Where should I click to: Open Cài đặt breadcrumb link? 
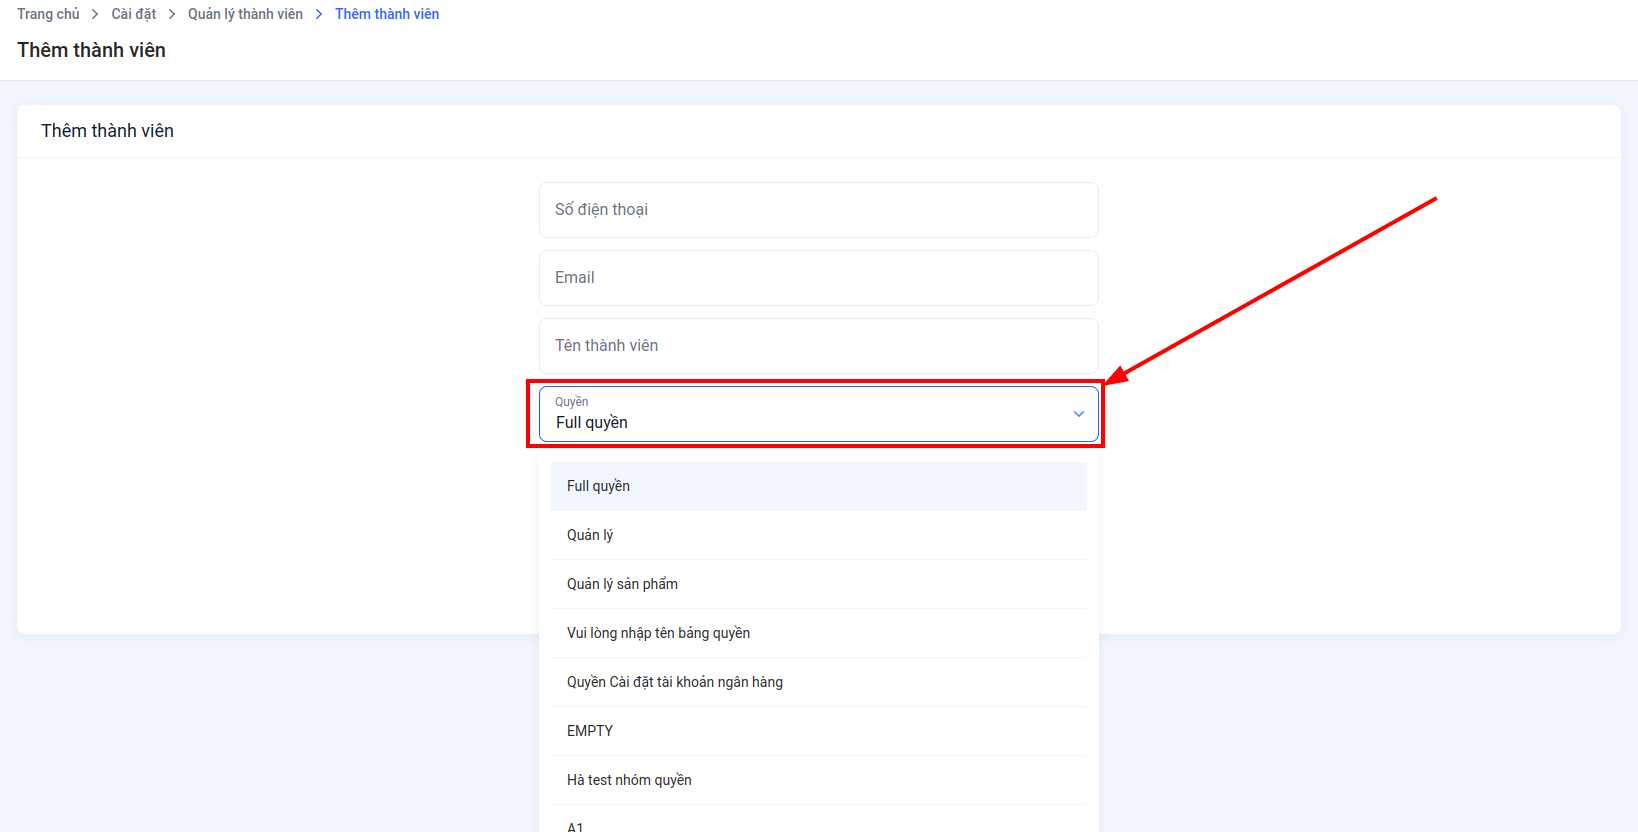(134, 14)
